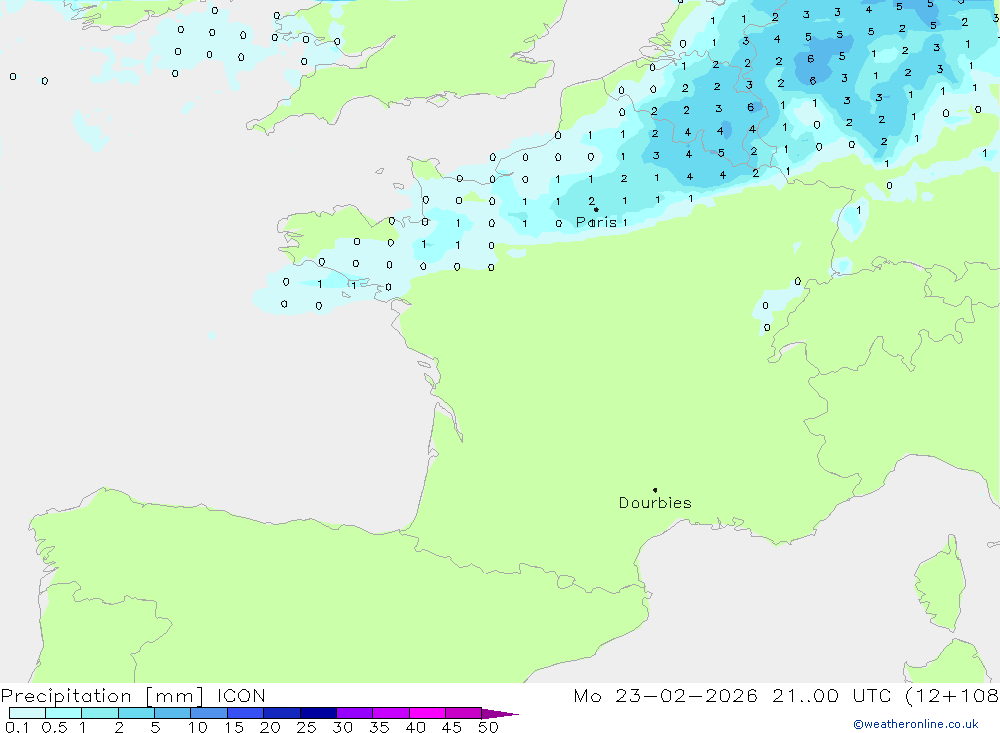The image size is (1000, 733).
Task: Click the '(12+108' forecast run text
Action: point(952,695)
